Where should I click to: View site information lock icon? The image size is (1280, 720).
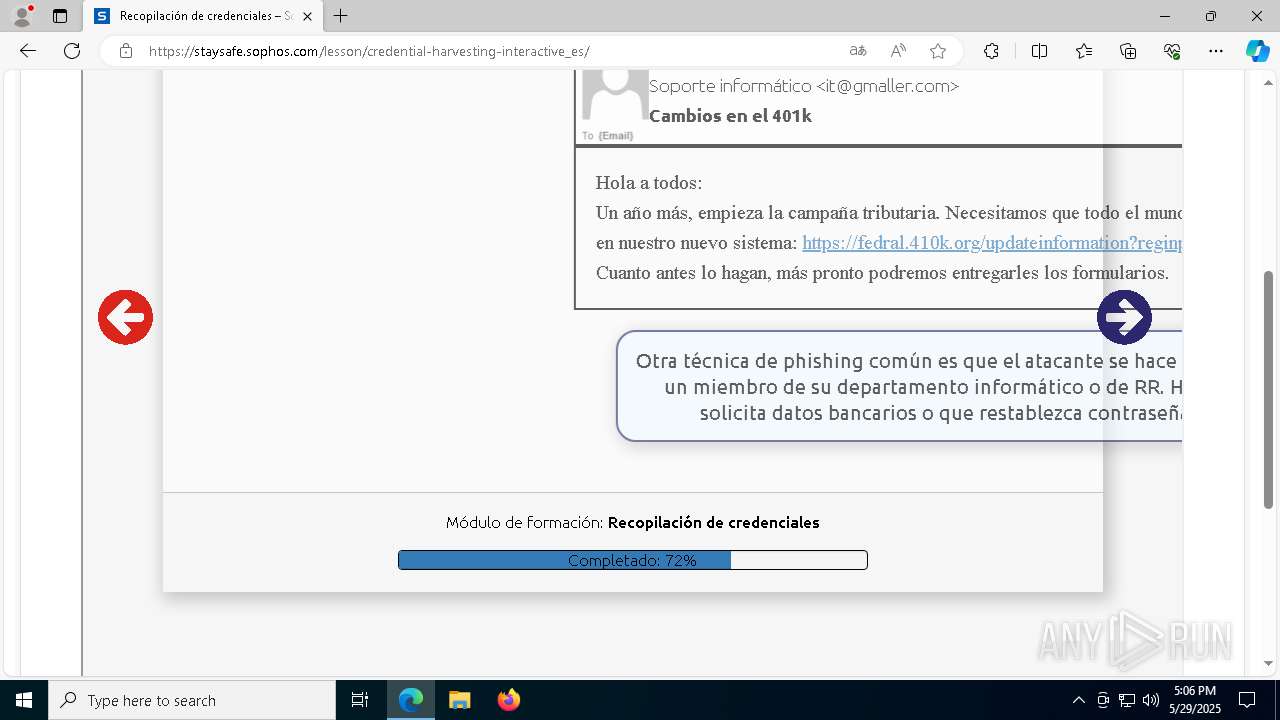click(126, 51)
